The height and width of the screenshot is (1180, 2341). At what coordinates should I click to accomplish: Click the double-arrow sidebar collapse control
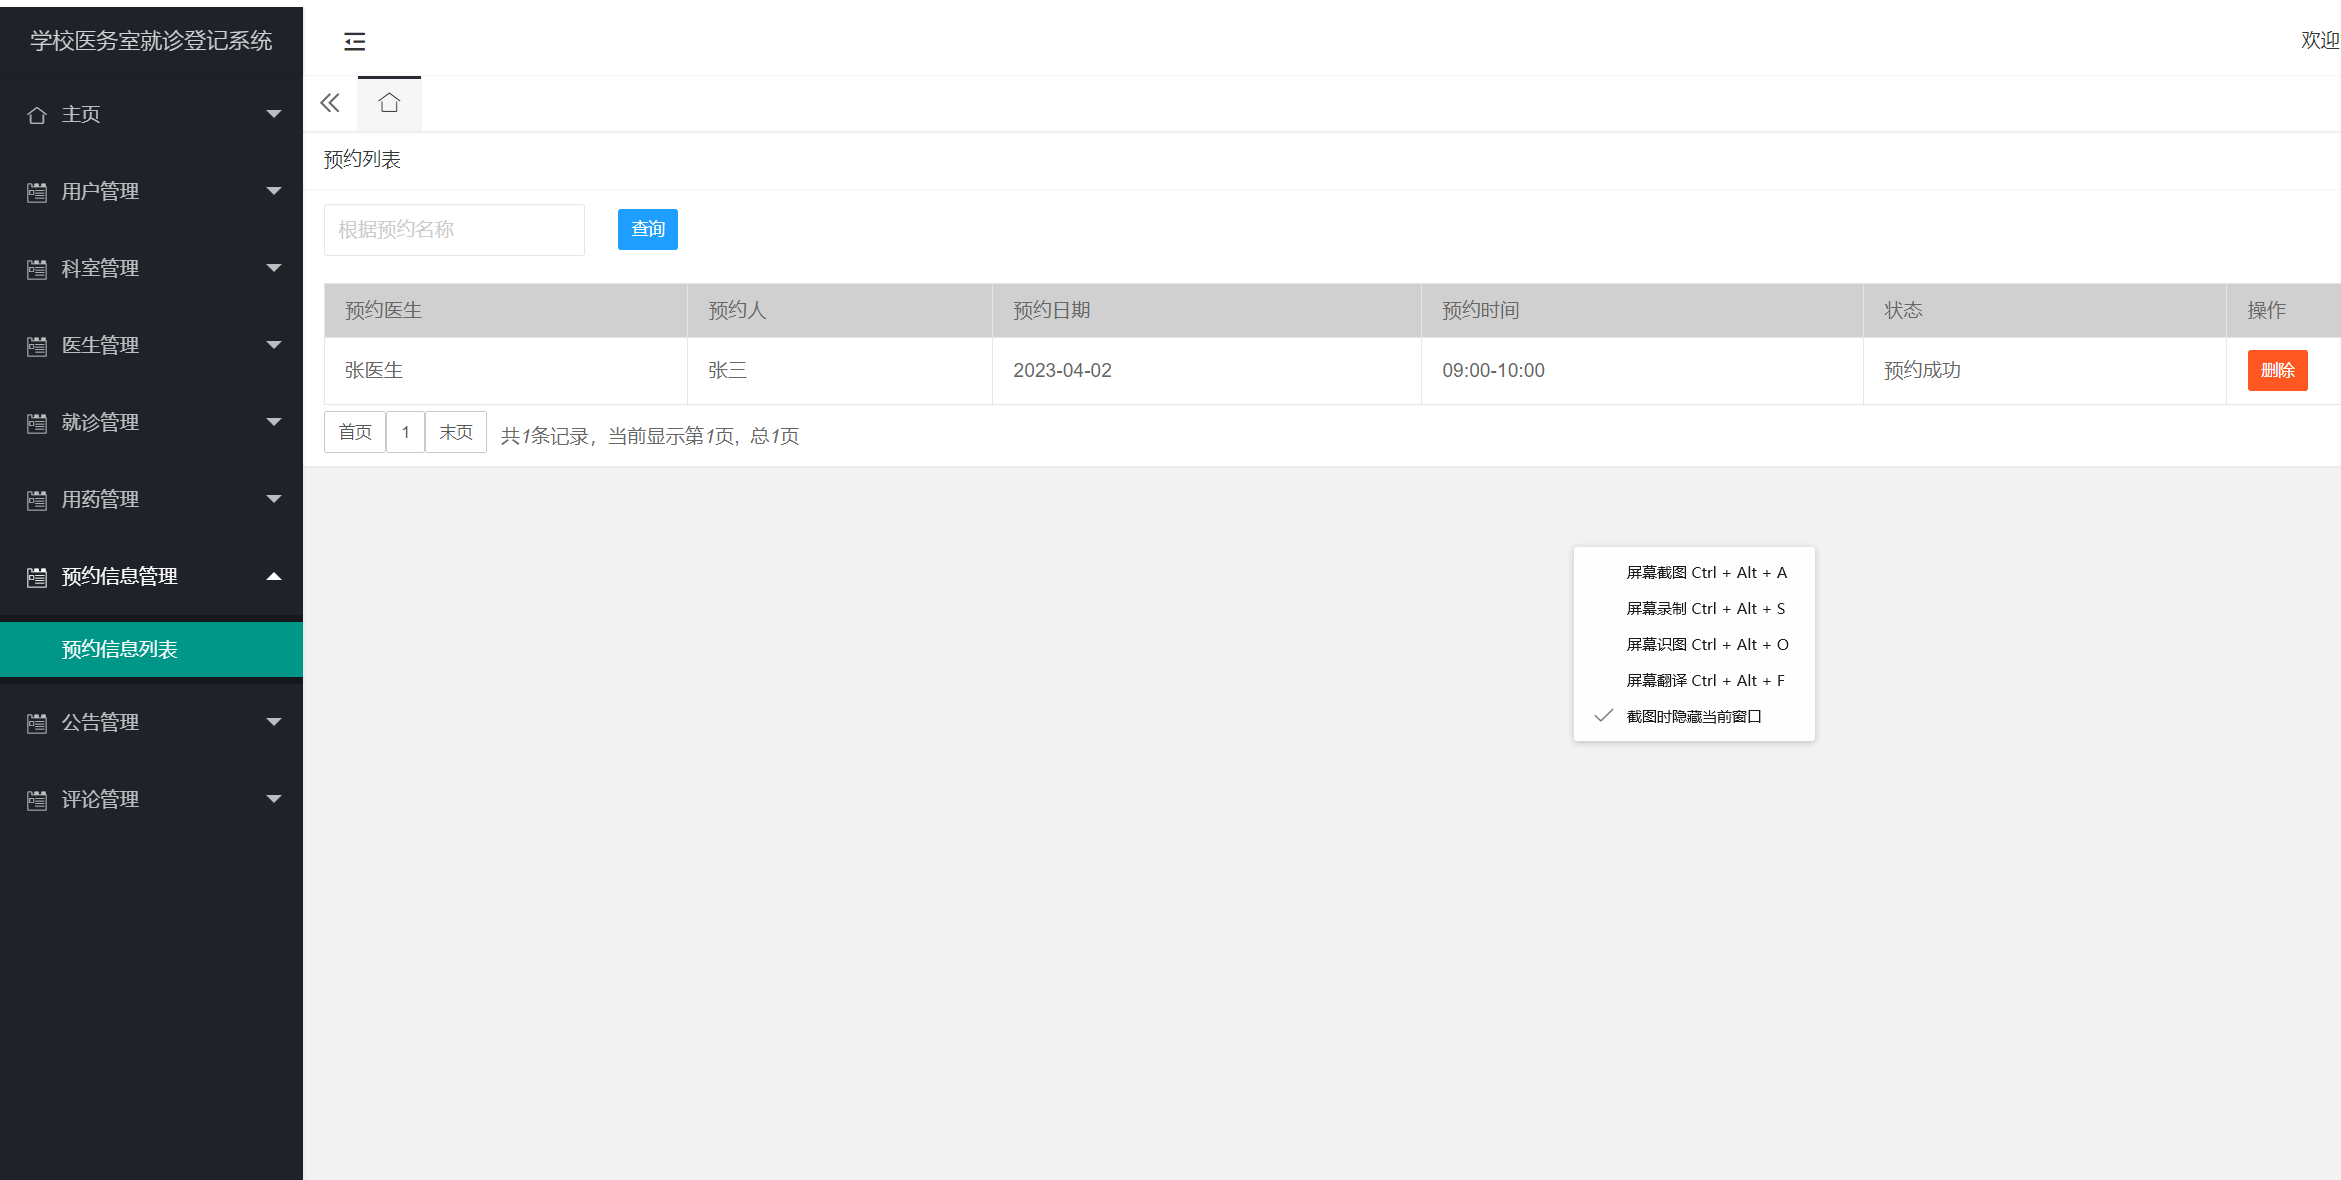tap(330, 102)
